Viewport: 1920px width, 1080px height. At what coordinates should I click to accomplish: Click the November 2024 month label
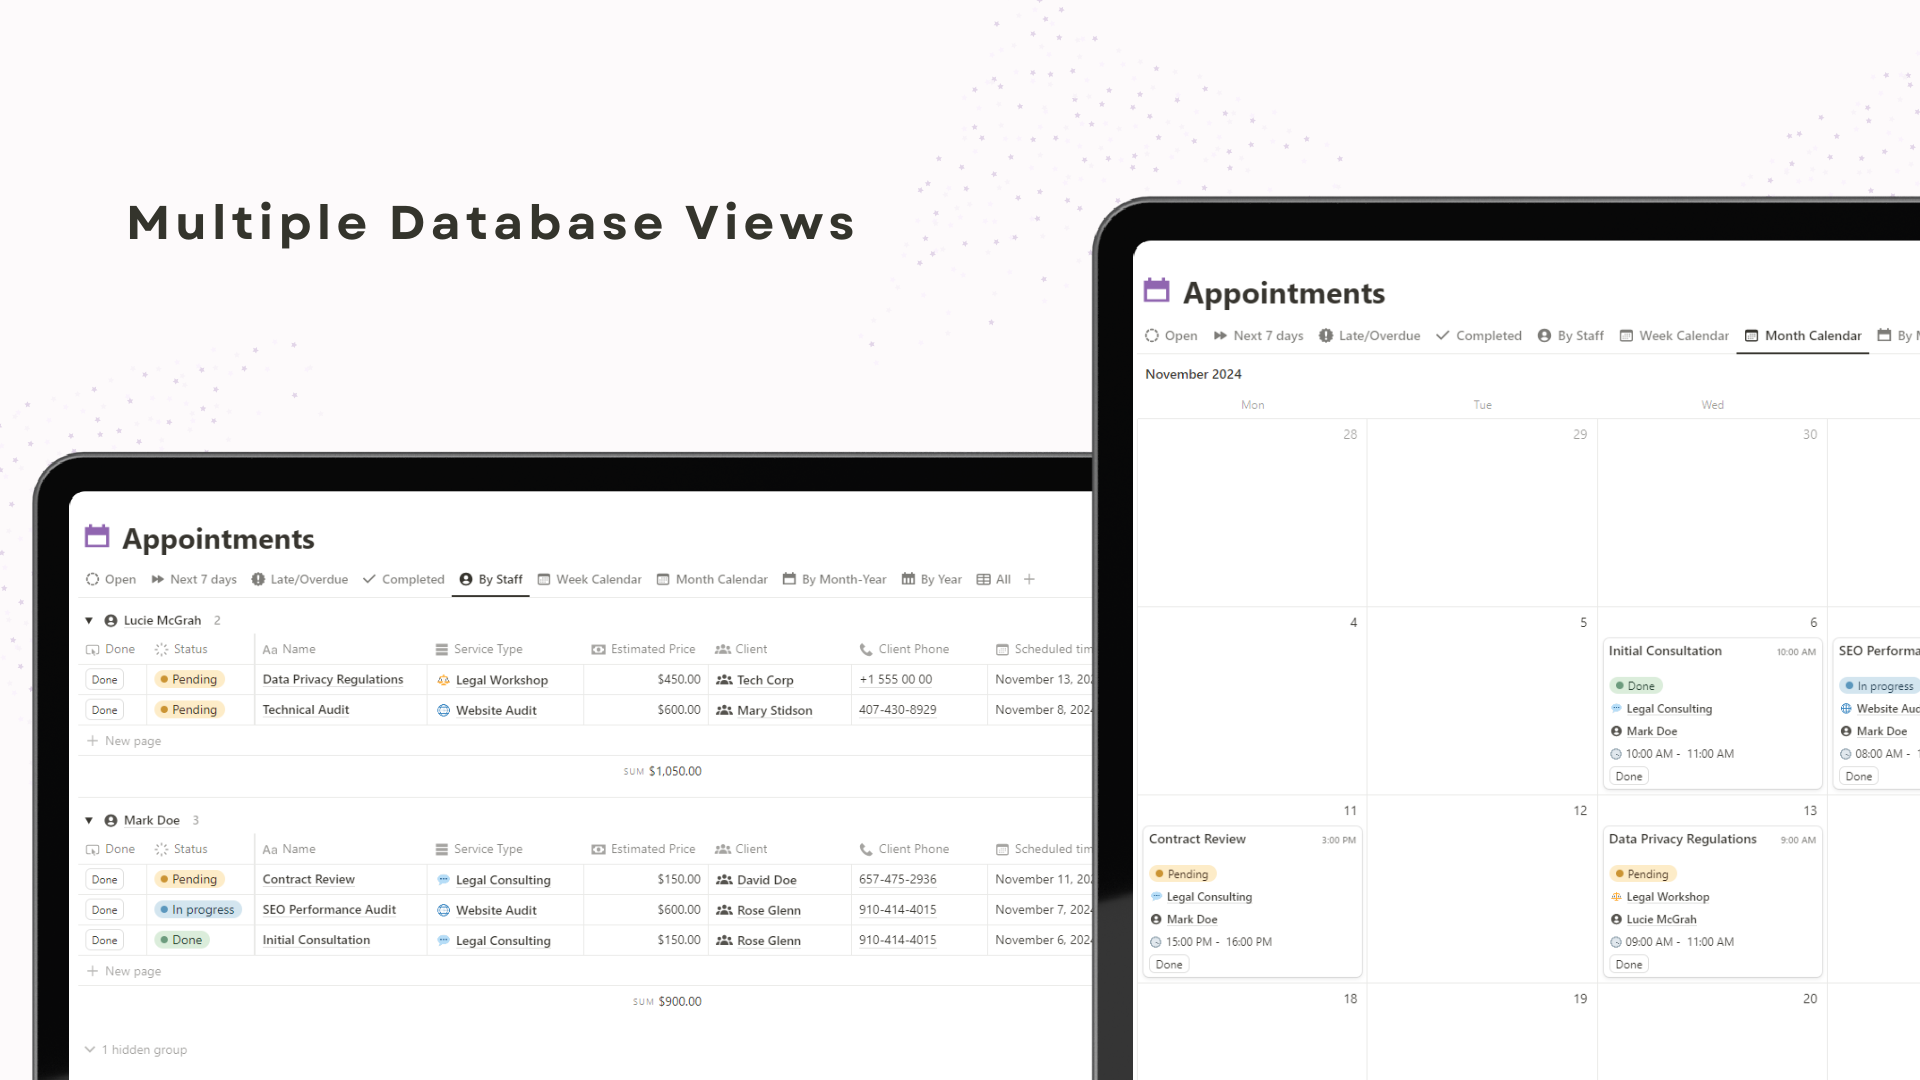click(x=1193, y=374)
